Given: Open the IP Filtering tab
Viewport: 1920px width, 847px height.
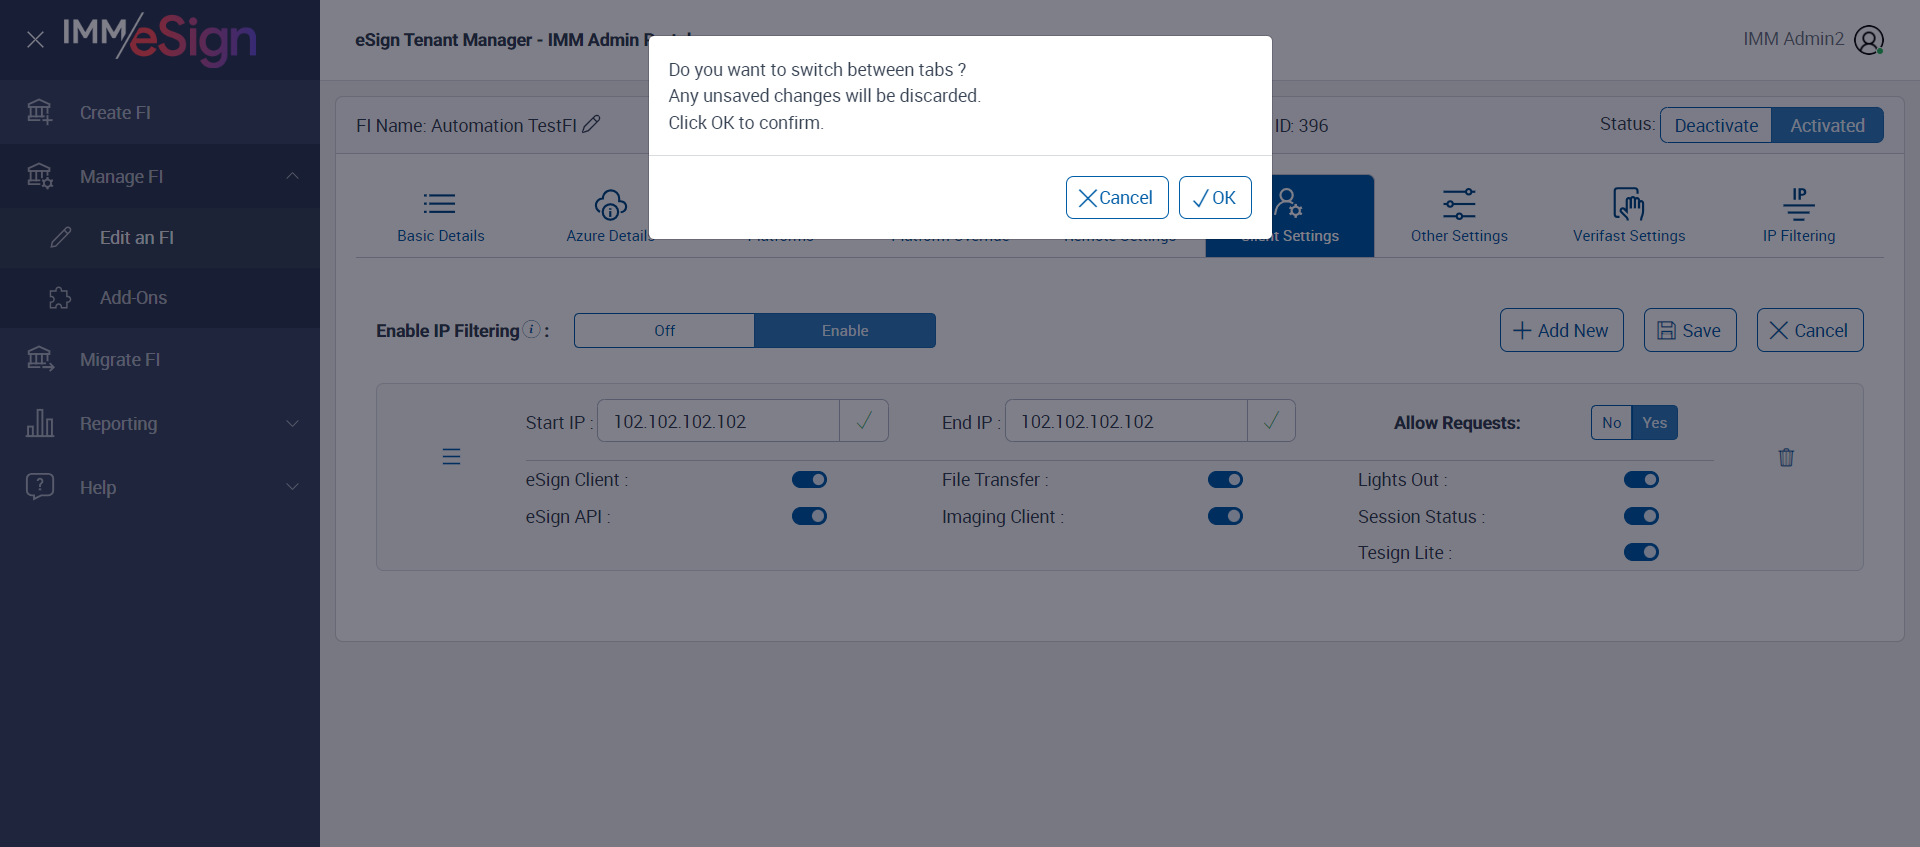Looking at the screenshot, I should click(1799, 216).
